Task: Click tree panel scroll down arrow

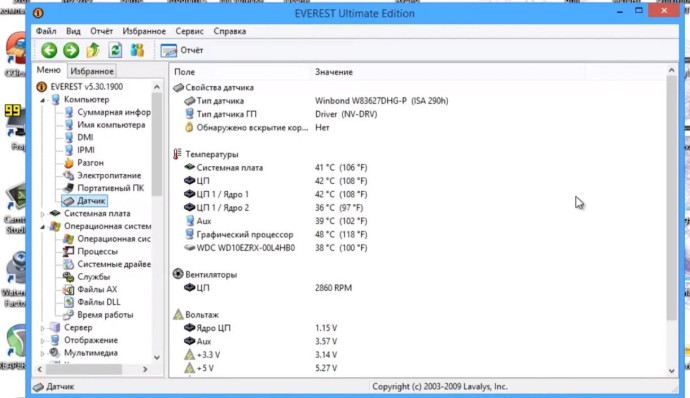Action: click(x=157, y=357)
